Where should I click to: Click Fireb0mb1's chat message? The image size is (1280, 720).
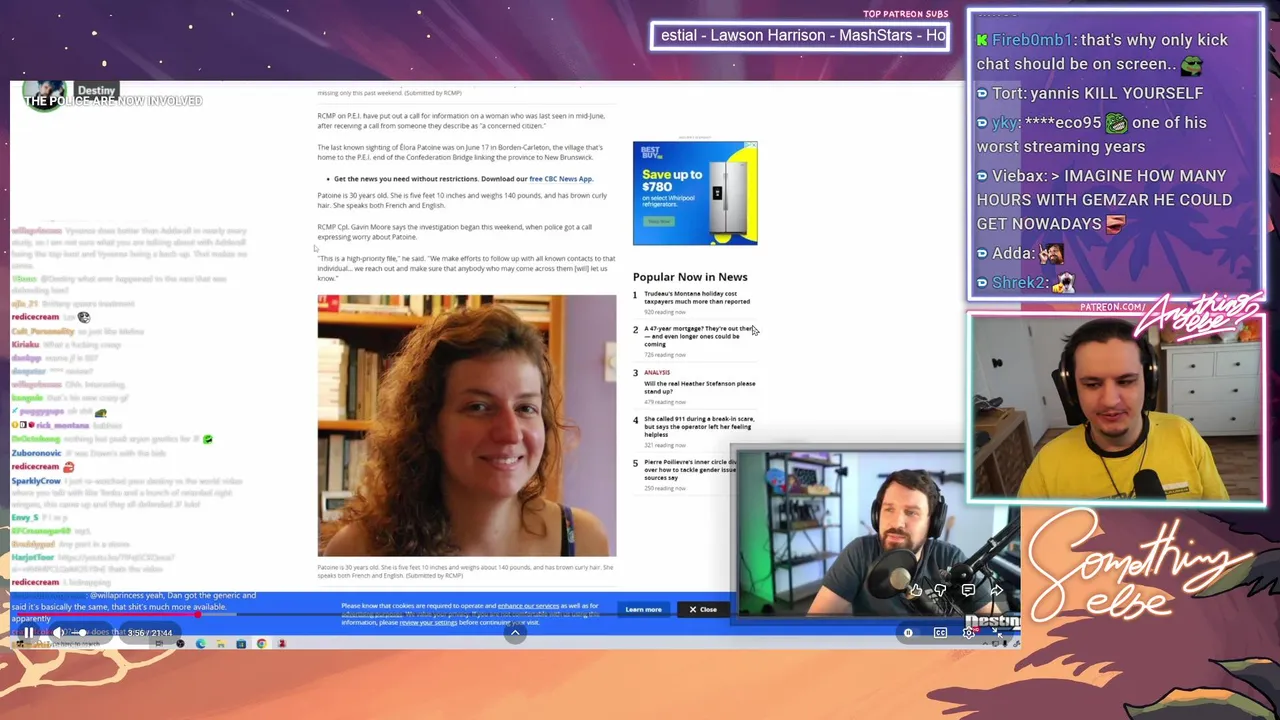[1104, 52]
